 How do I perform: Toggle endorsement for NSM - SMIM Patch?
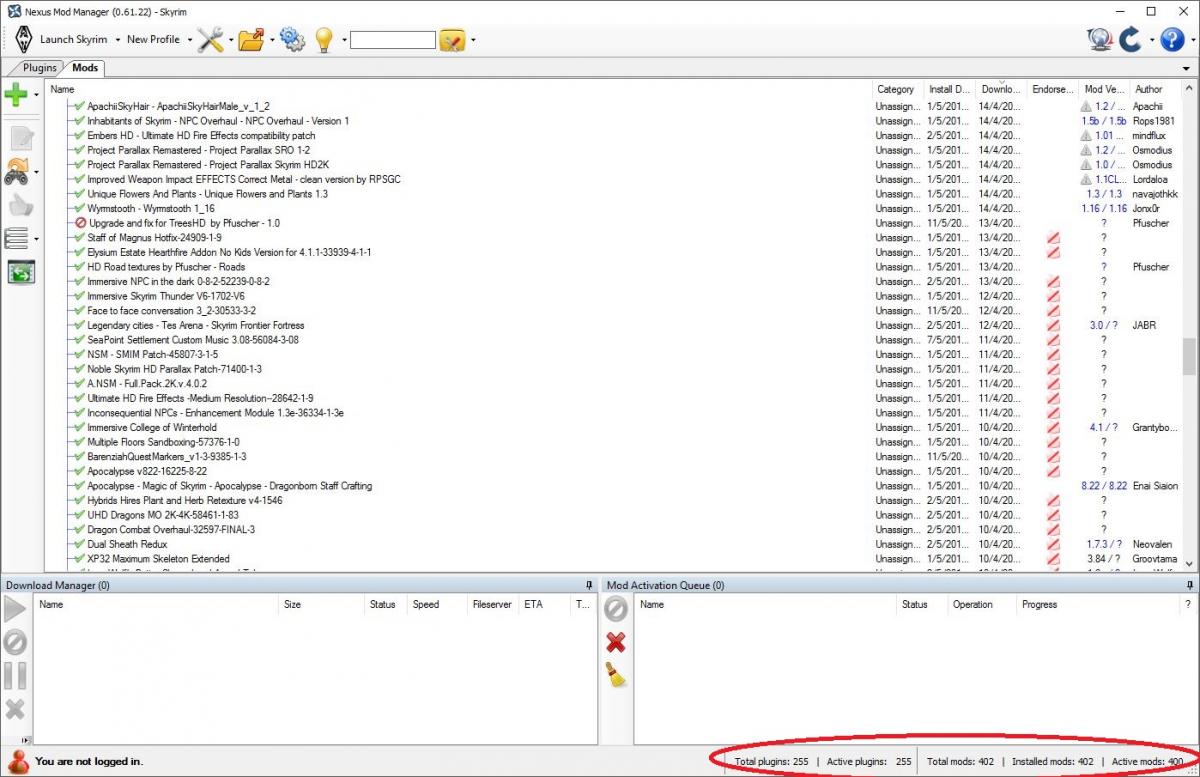pyautogui.click(x=1052, y=354)
